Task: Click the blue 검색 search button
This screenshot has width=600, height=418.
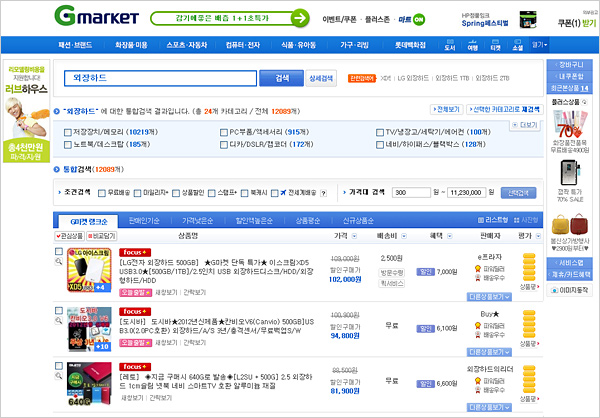Action: [282, 78]
